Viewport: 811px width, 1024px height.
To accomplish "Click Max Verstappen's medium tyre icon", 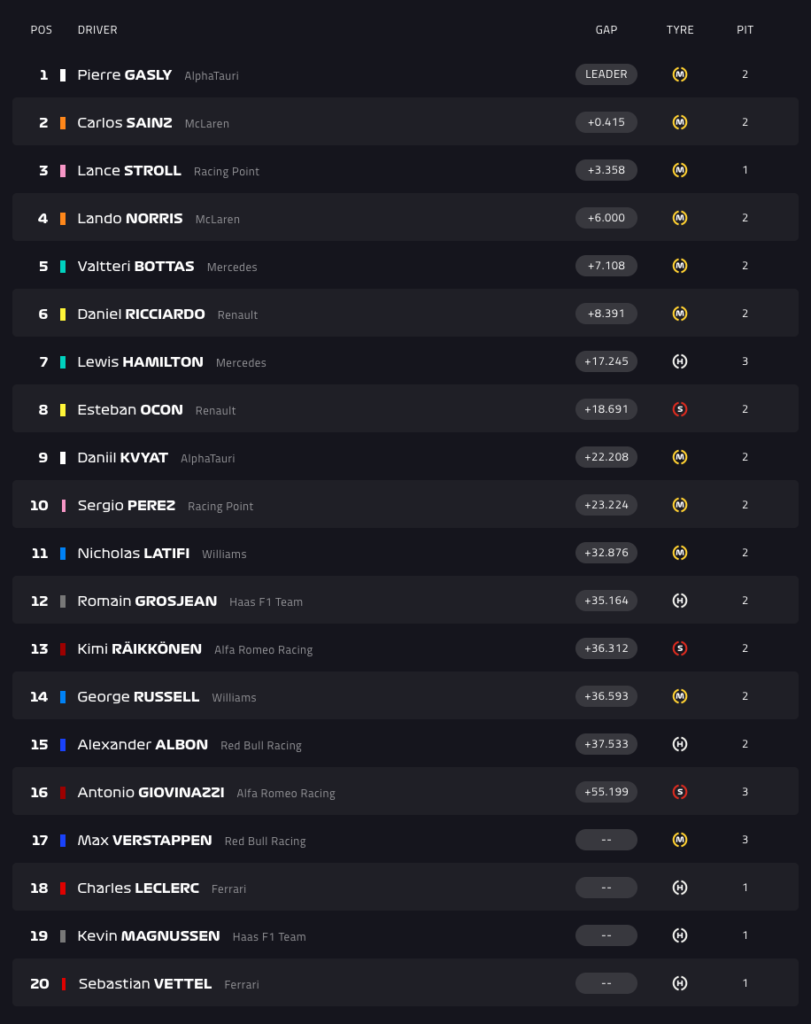I will pos(680,840).
